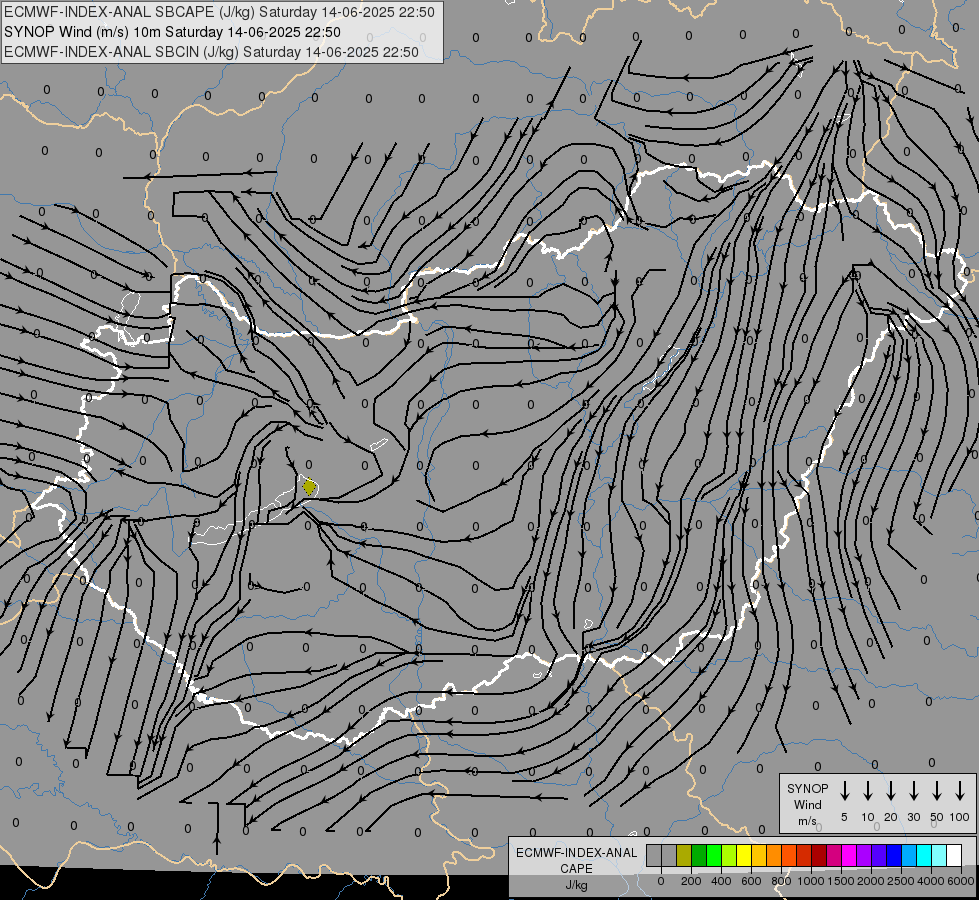Click the 'J/kg' unit label in legend
Screen dimensions: 979x900
[x=576, y=885]
